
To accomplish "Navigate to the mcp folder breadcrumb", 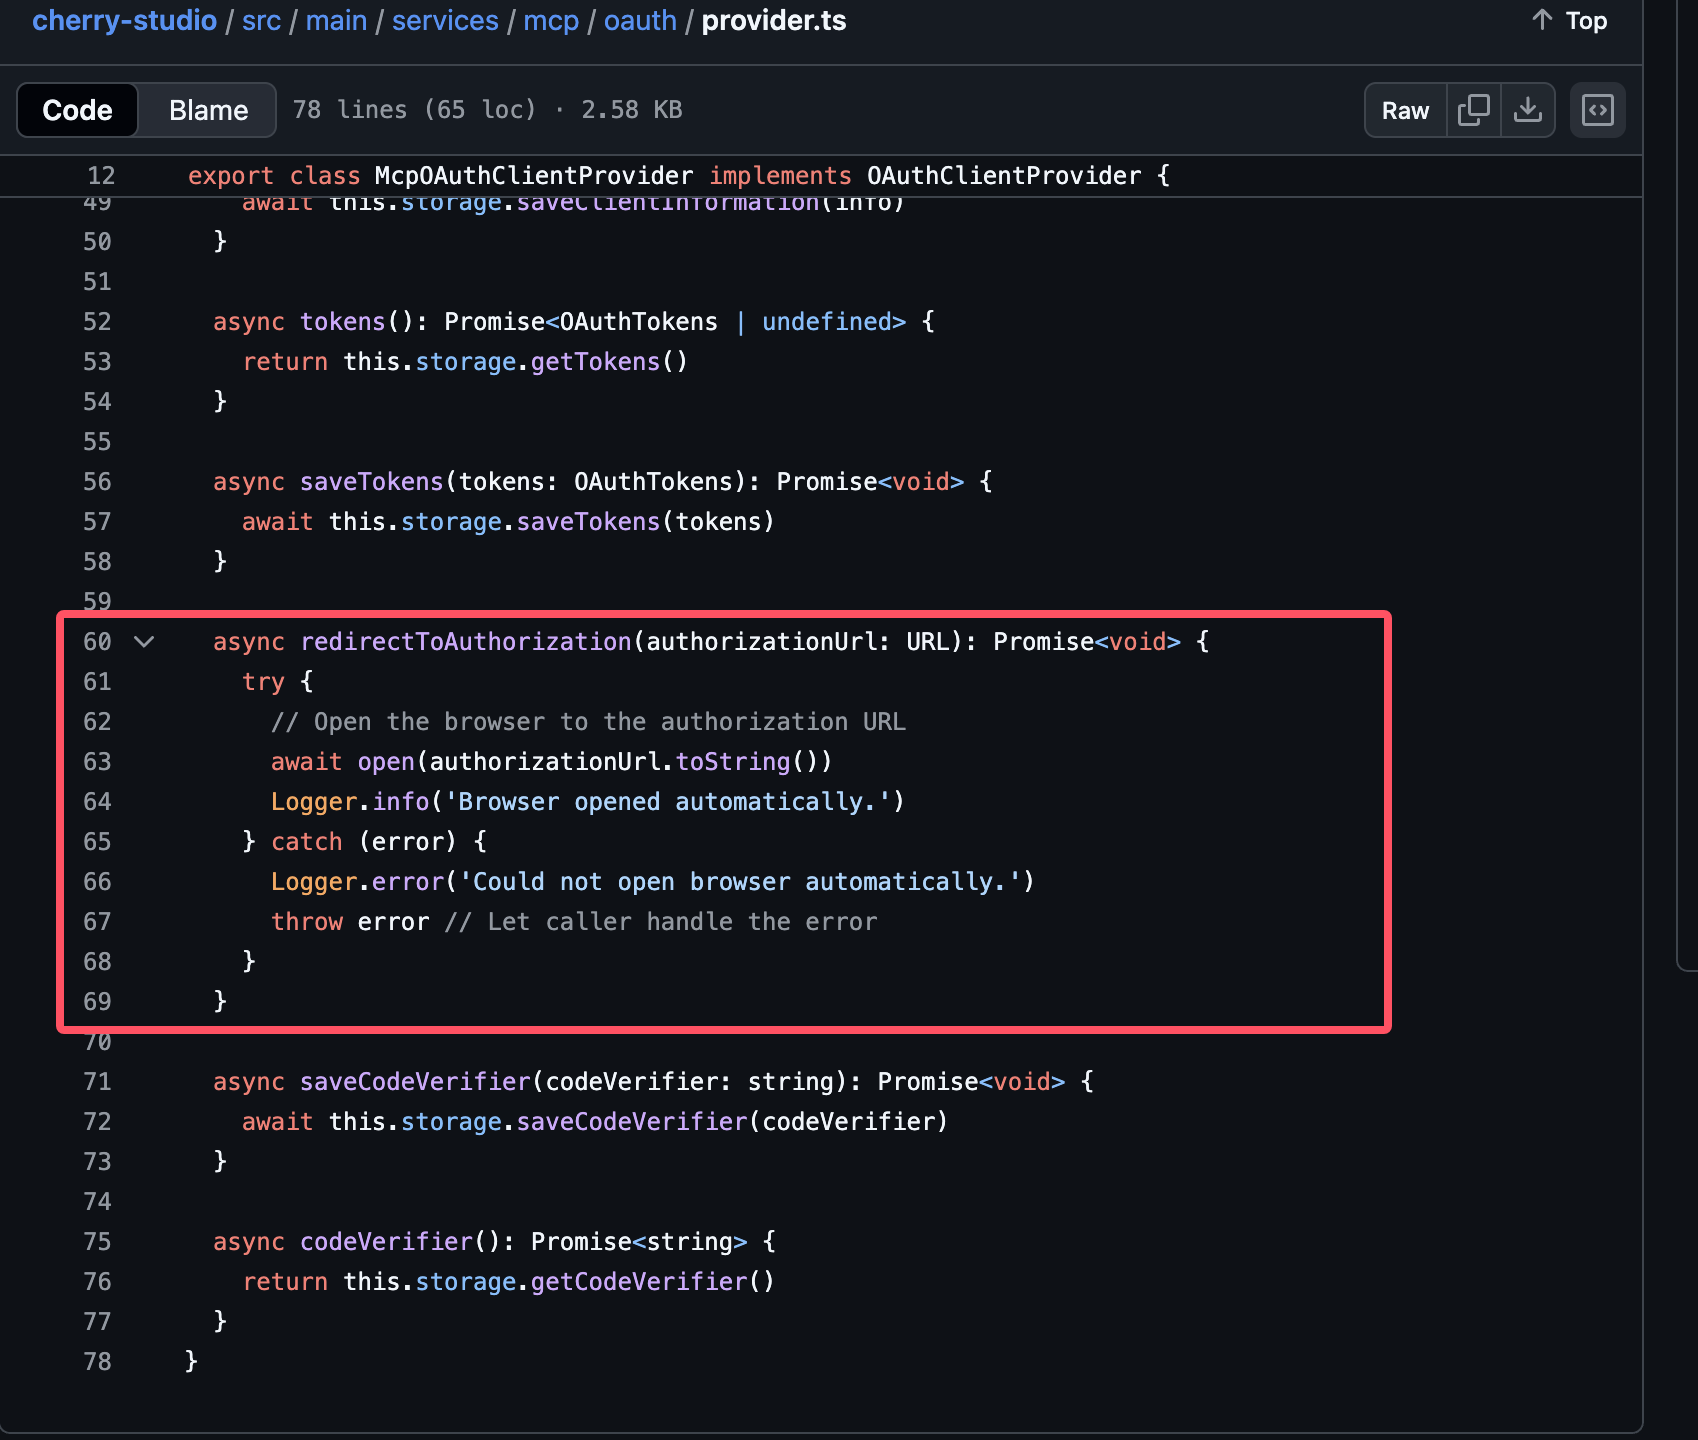I will coord(551,21).
